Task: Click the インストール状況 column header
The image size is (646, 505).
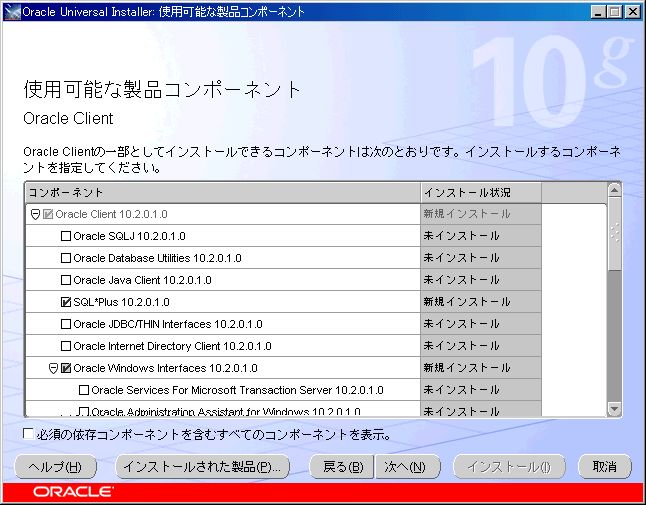Action: tap(481, 192)
